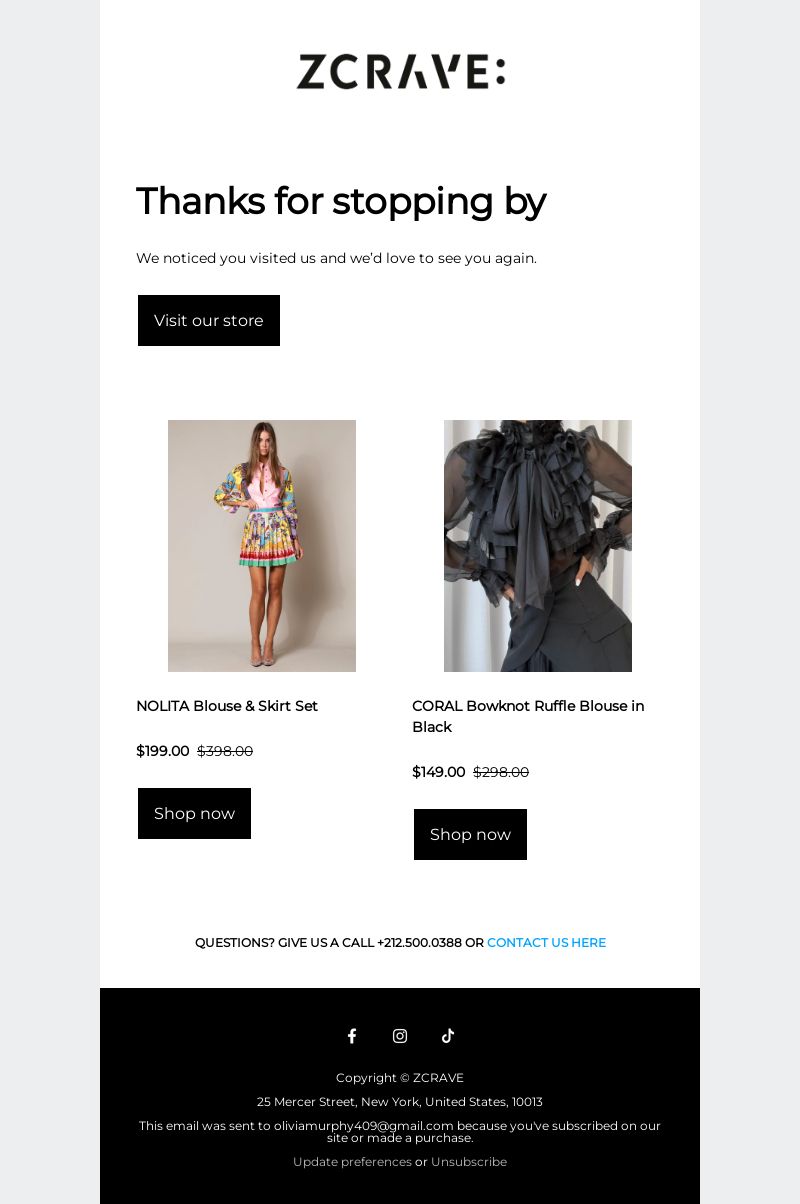Open the black ruffle blouse product photo
Screen dimensions: 800x1204
pyautogui.click(x=538, y=546)
